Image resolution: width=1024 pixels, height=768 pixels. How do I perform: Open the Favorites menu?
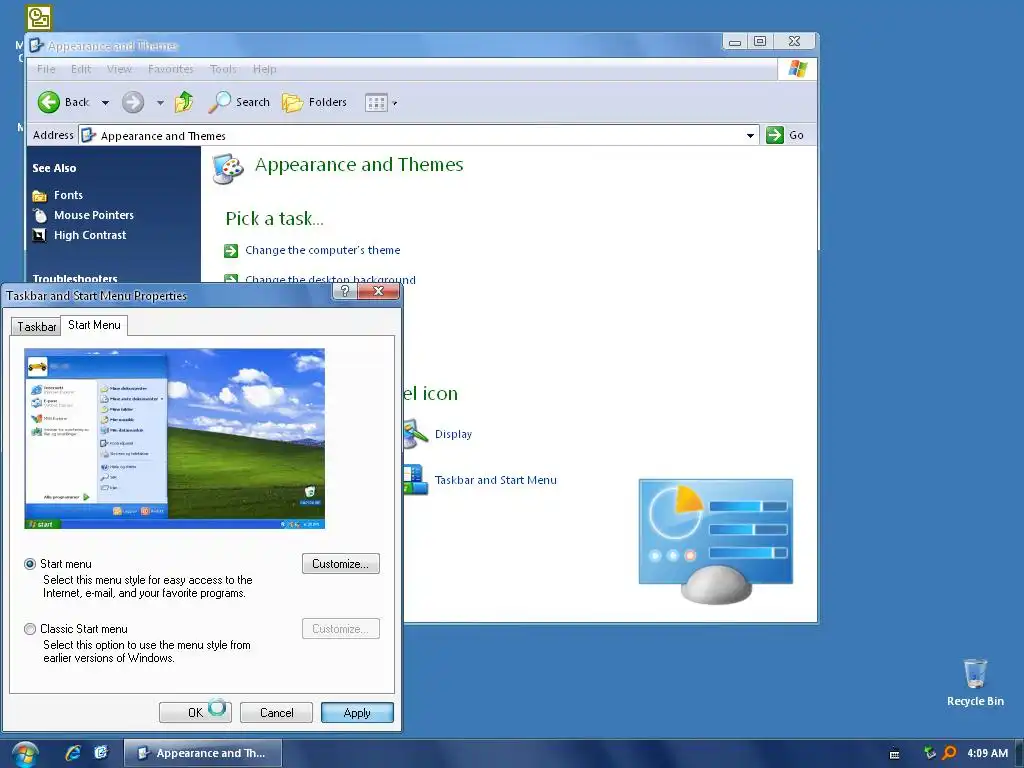170,69
